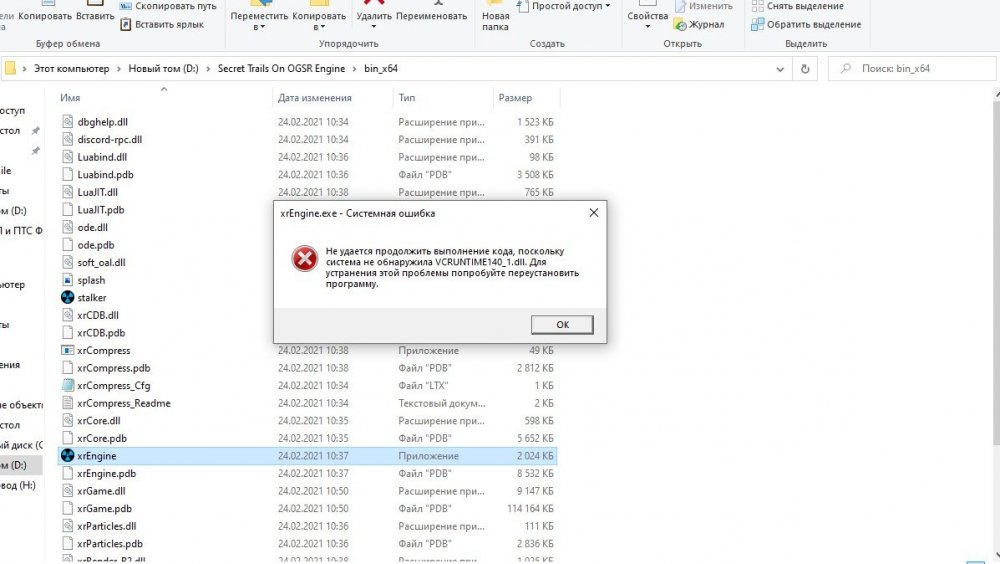Select the xrGame.pdb file icon
The height and width of the screenshot is (564, 1000).
(x=68, y=508)
